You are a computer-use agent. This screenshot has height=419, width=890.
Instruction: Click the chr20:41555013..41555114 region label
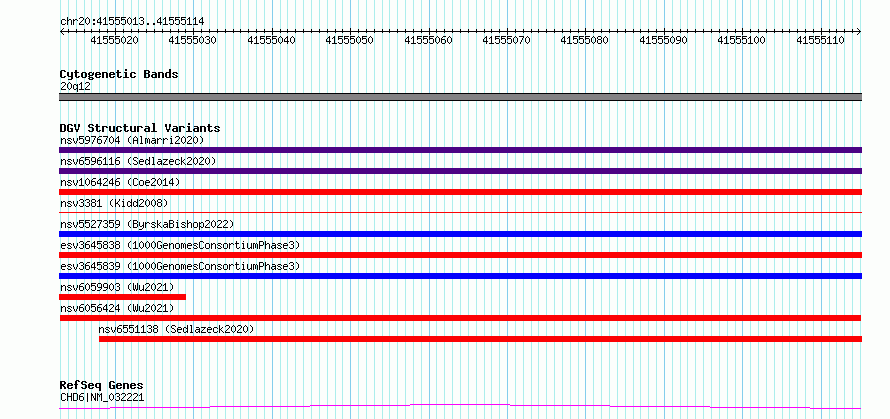tap(132, 22)
